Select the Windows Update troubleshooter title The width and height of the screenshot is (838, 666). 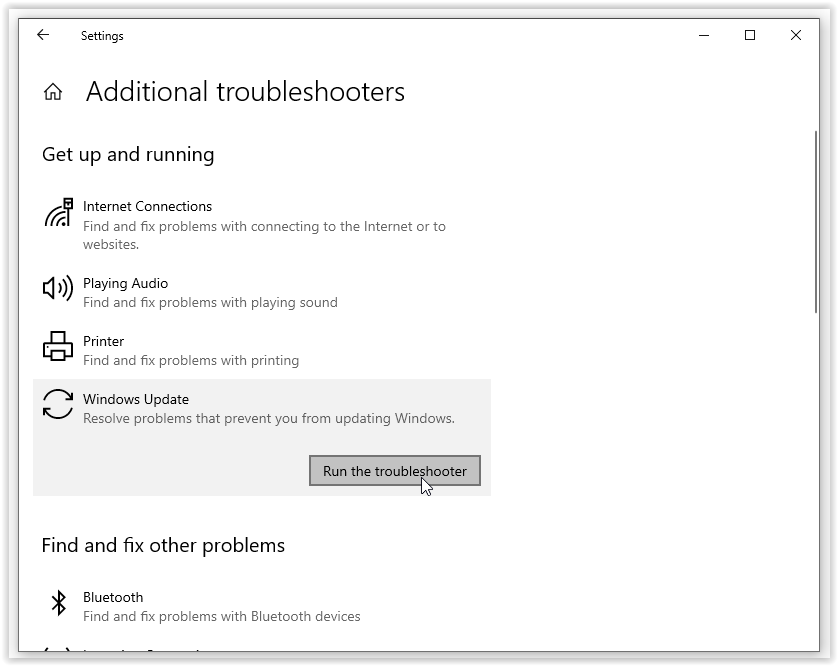point(136,399)
